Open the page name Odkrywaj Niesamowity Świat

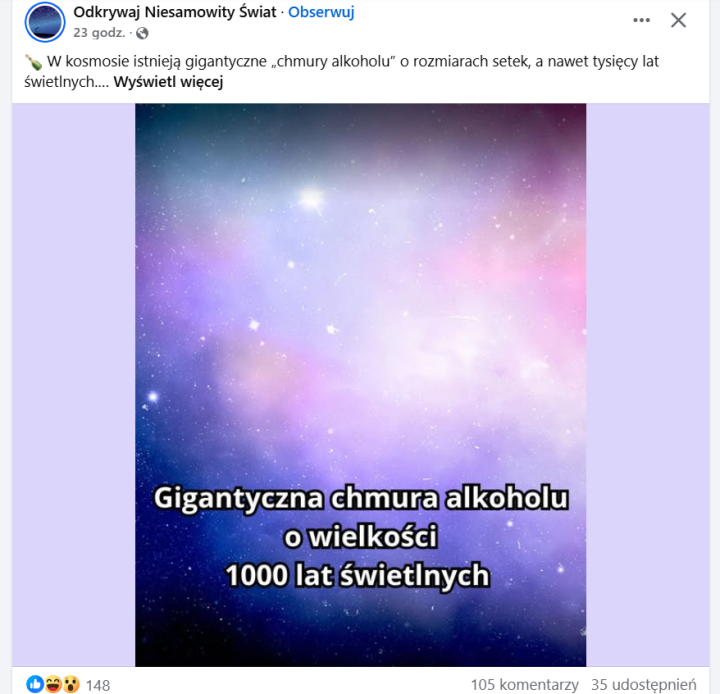tap(175, 12)
